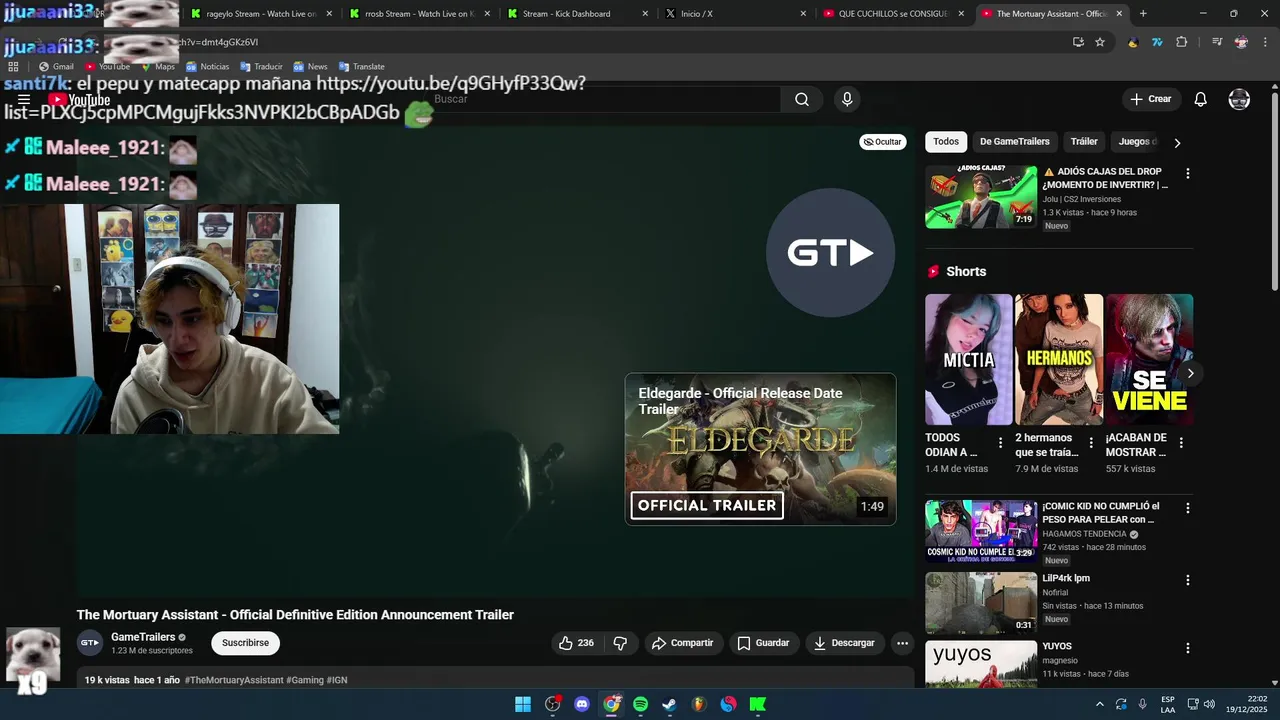
Task: Open the 7TV extension icon
Action: point(1157,42)
